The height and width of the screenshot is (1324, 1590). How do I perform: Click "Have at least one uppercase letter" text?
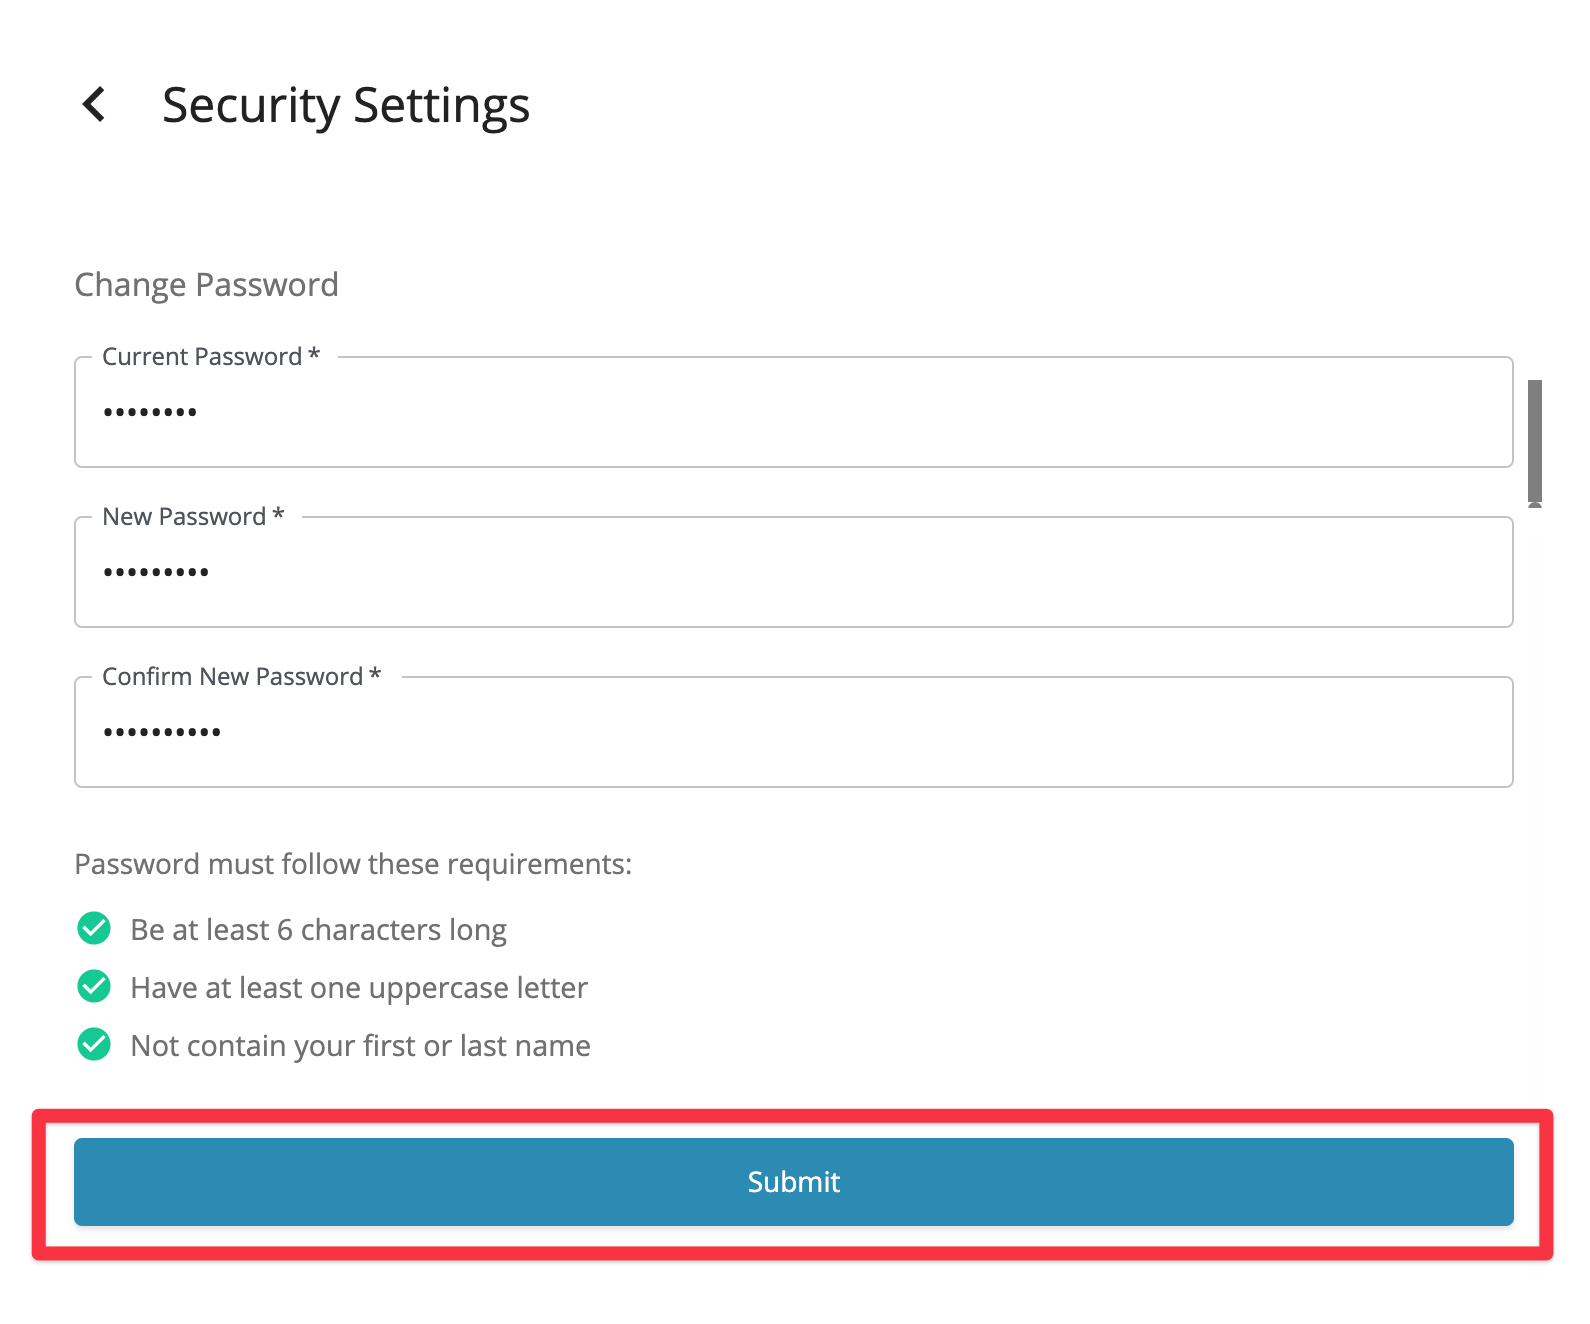[359, 988]
